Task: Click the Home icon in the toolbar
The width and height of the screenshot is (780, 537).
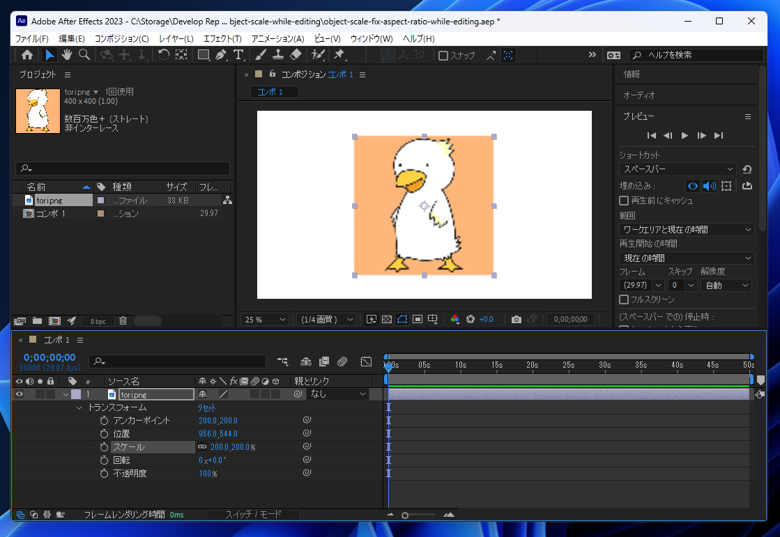Action: tap(27, 55)
